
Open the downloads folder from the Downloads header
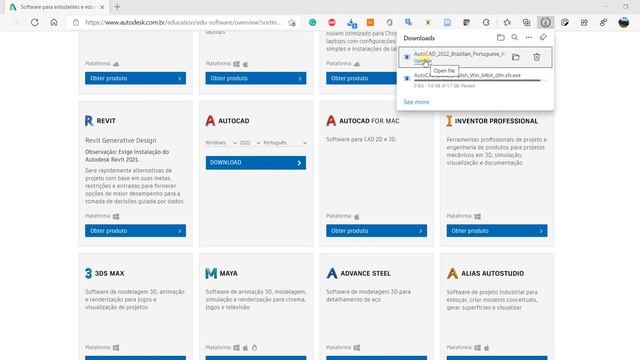500,38
